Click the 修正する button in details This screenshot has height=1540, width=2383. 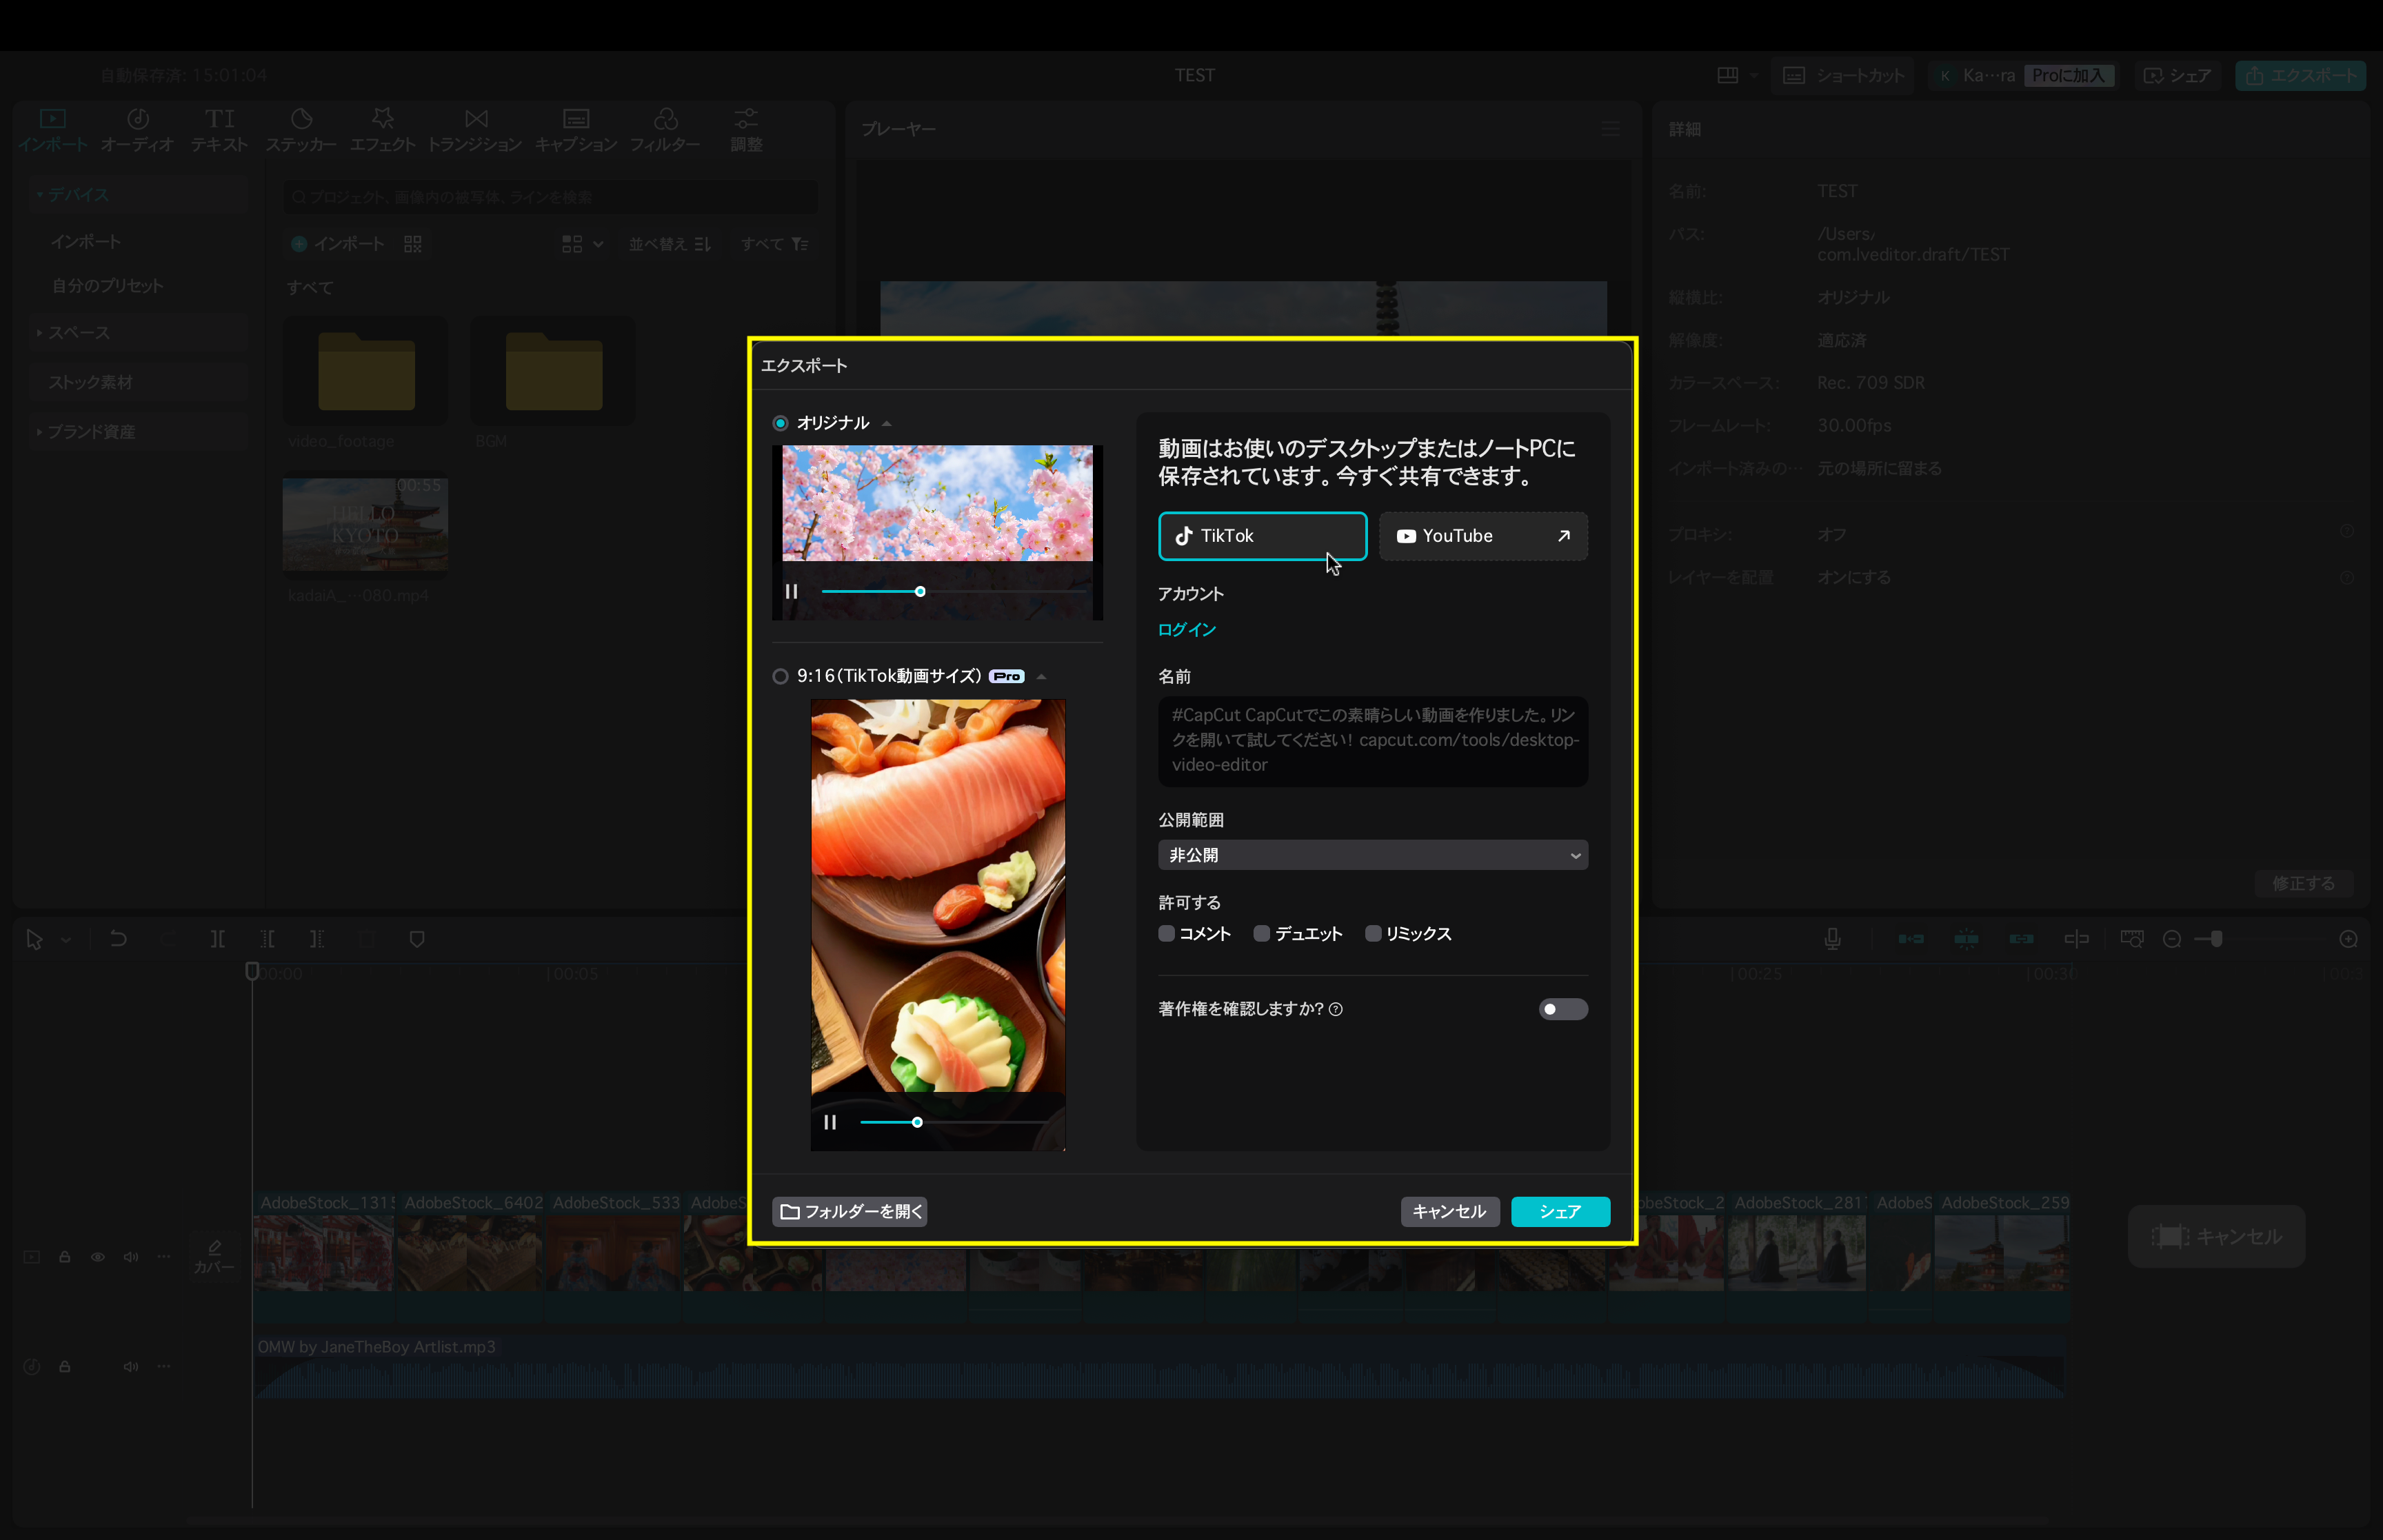(x=2303, y=883)
